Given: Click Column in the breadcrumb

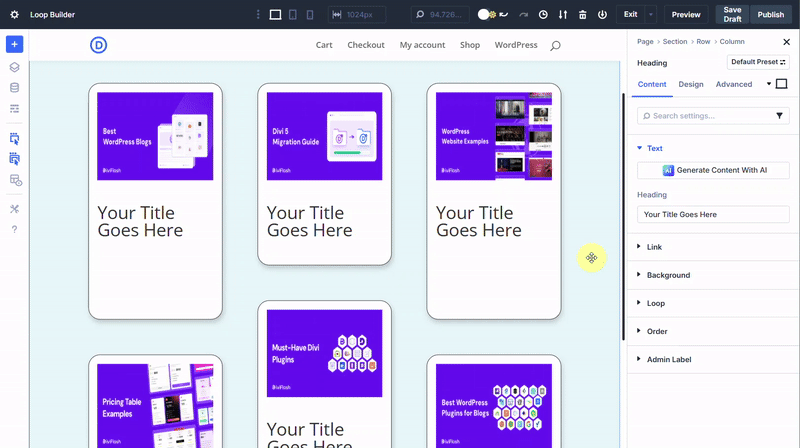Looking at the screenshot, I should [x=732, y=41].
